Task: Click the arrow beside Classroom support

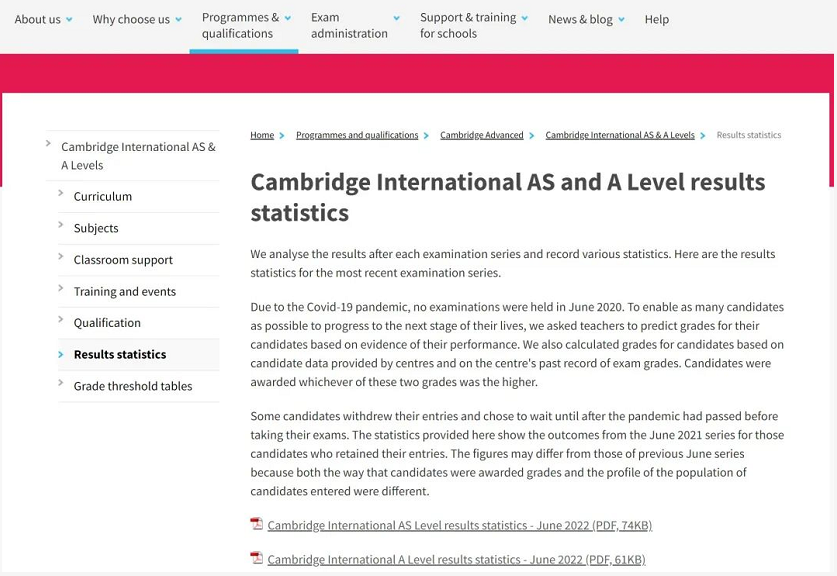Action: pyautogui.click(x=61, y=257)
